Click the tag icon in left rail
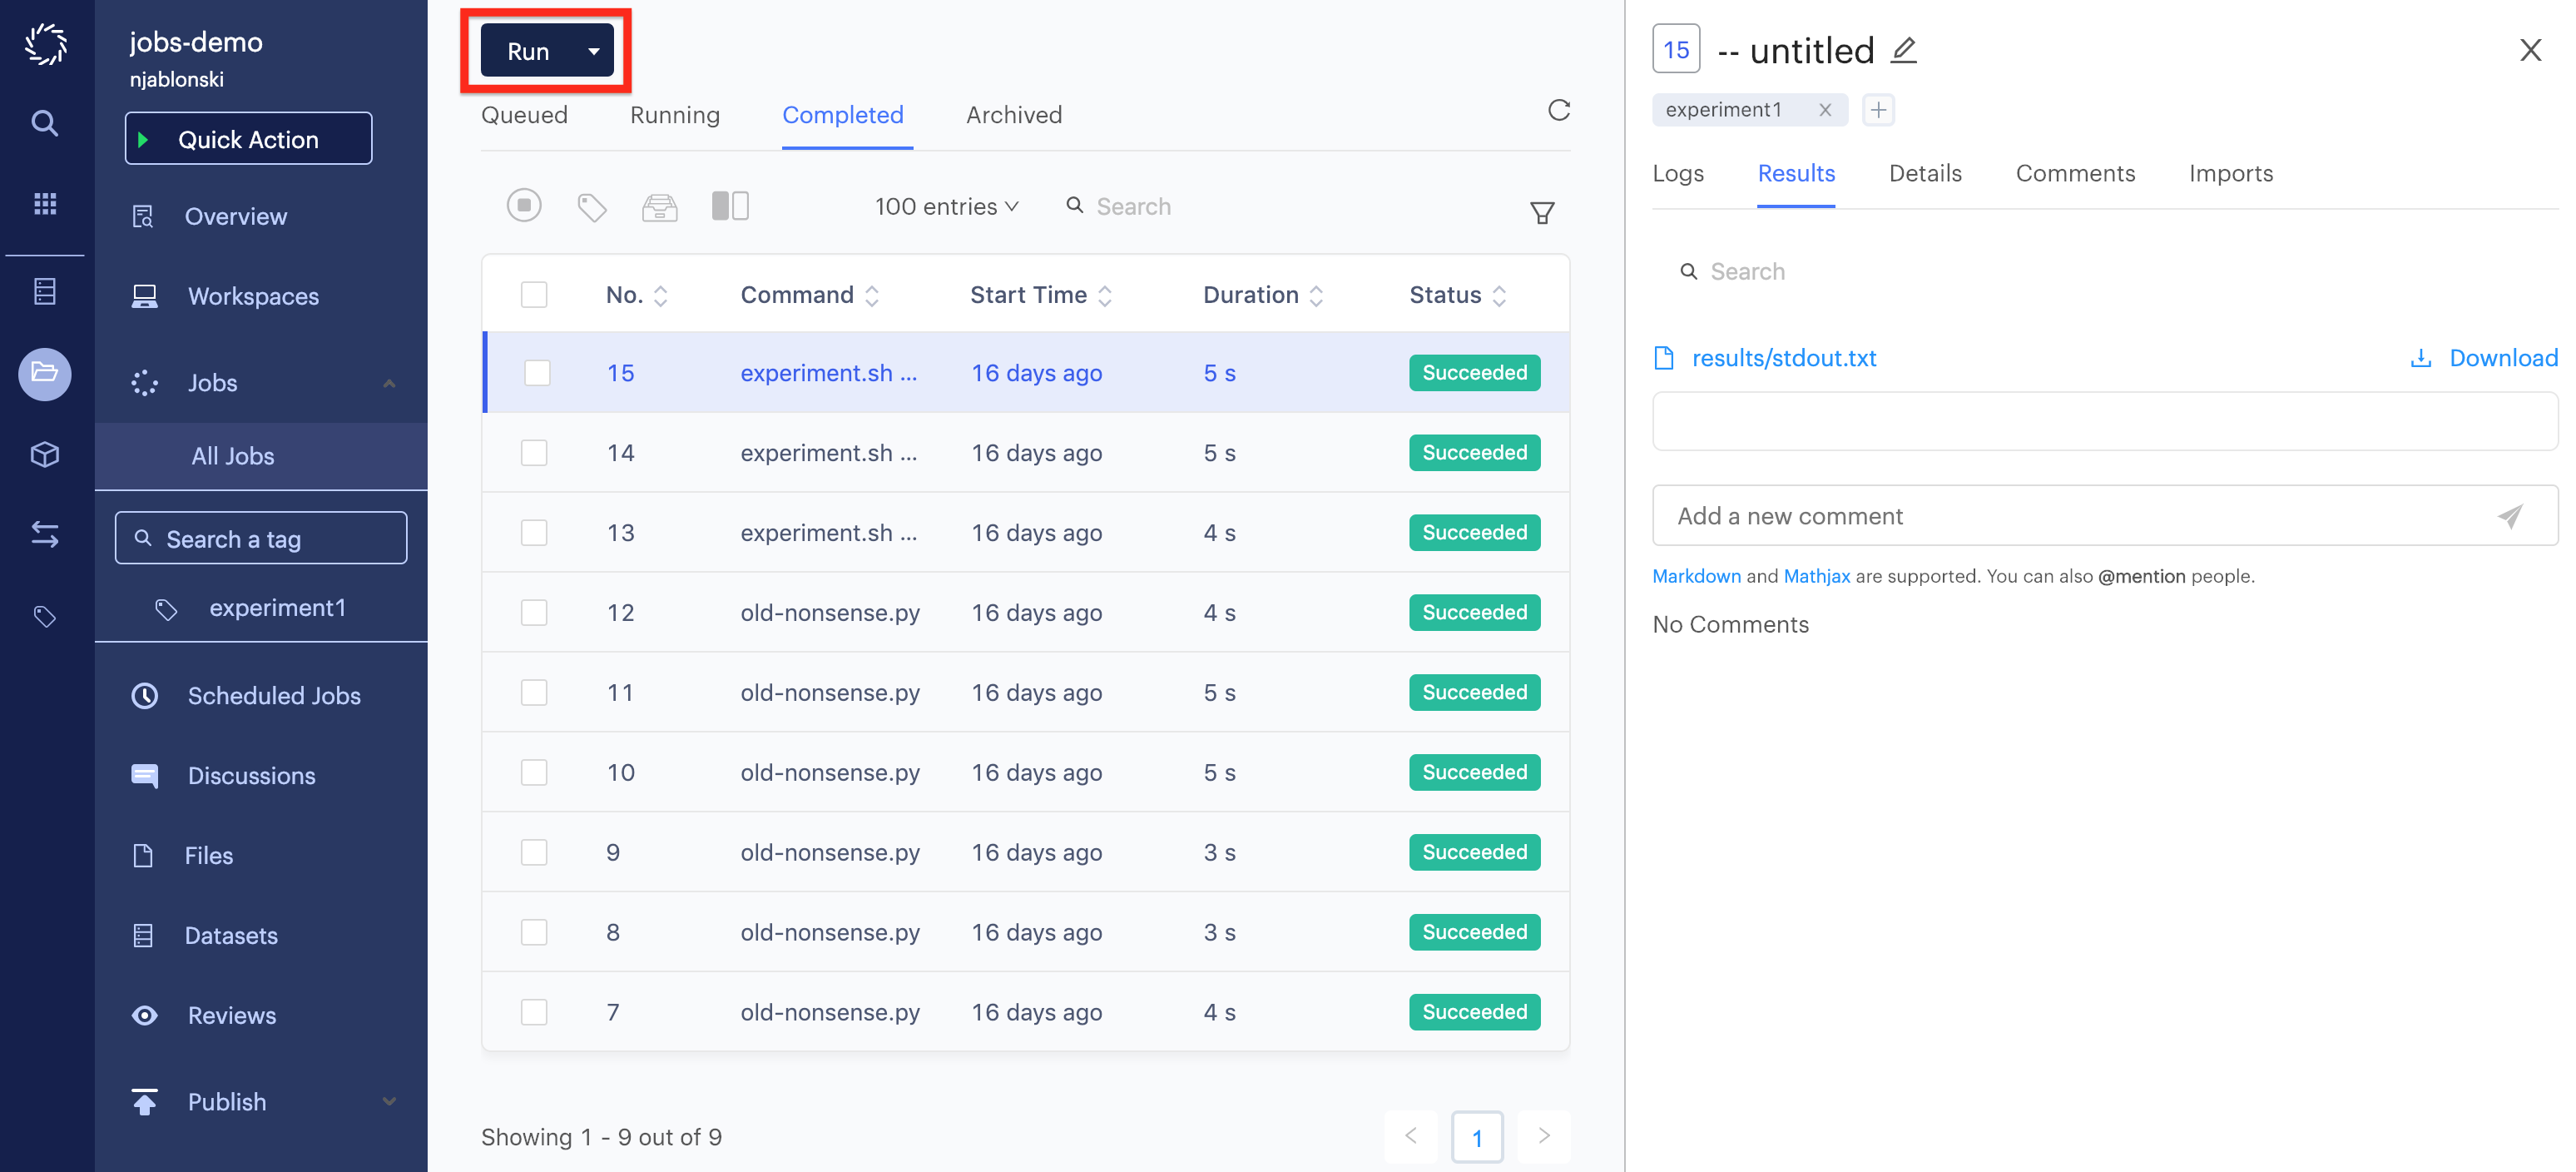 click(45, 617)
